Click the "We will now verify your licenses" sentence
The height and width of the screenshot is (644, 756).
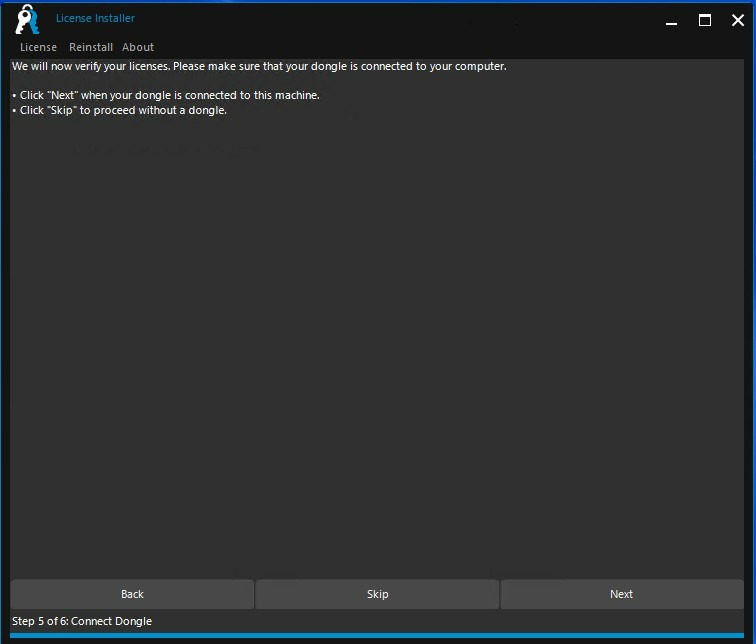259,66
